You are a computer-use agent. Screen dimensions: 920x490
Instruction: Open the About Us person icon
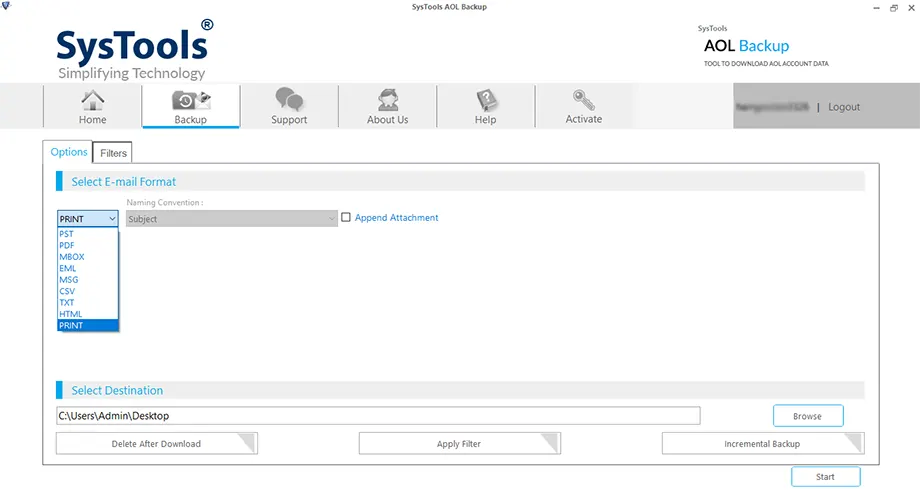tap(388, 100)
